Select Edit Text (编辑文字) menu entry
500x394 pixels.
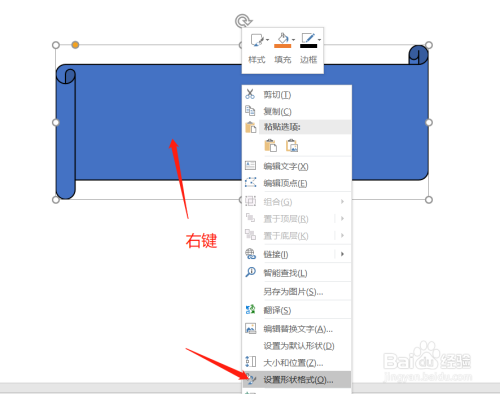coord(297,166)
